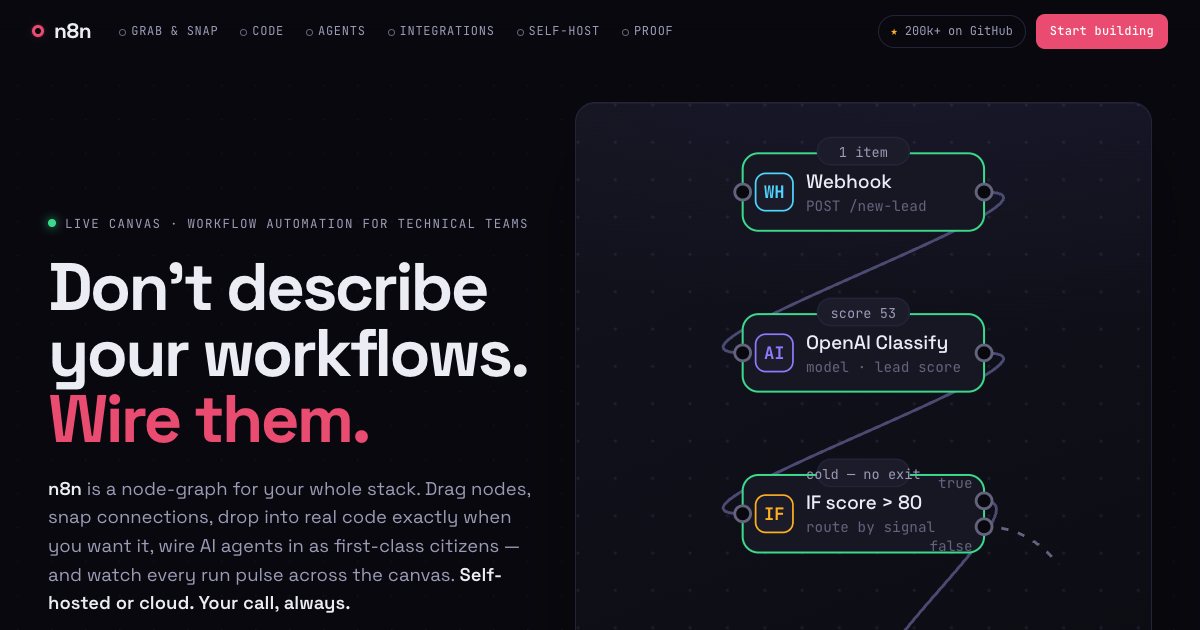This screenshot has height=630, width=1200.
Task: Open the Self-Host nav link
Action: (x=558, y=31)
